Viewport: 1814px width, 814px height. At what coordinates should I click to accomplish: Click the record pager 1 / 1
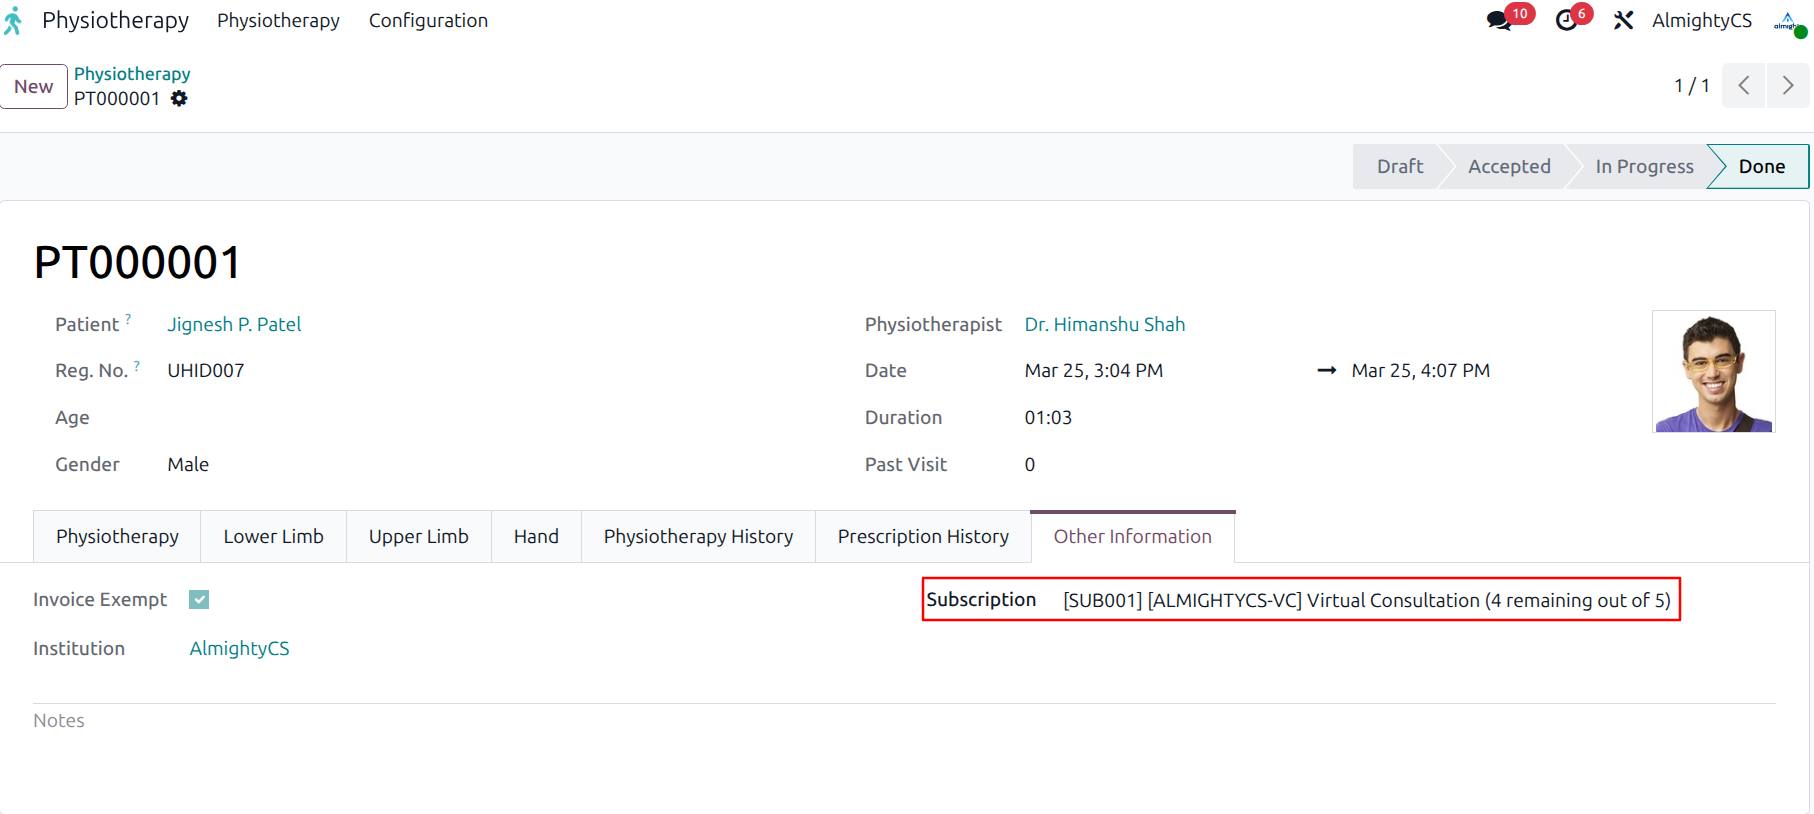(x=1692, y=86)
